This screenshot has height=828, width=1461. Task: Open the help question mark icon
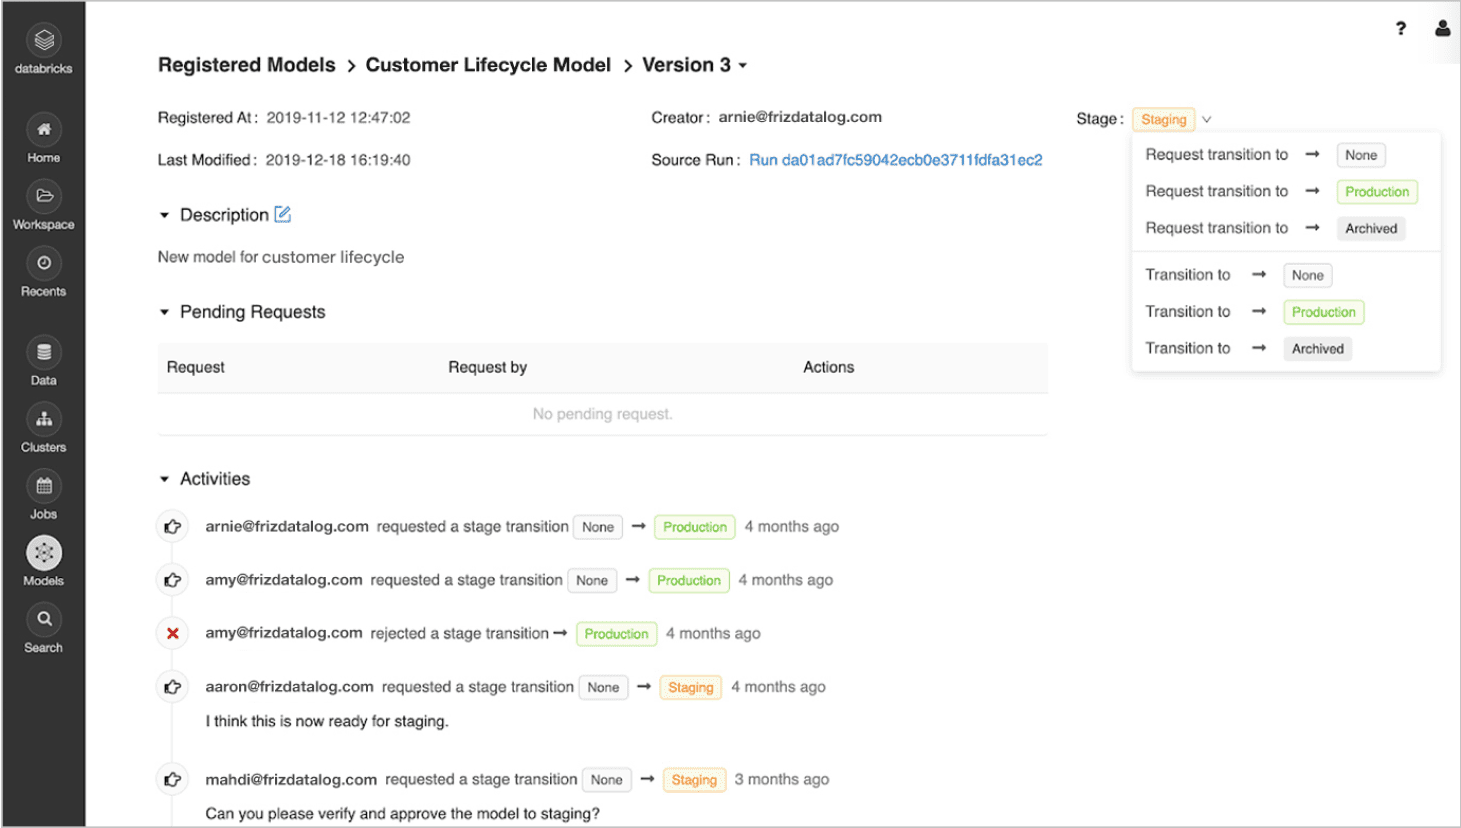click(1400, 29)
